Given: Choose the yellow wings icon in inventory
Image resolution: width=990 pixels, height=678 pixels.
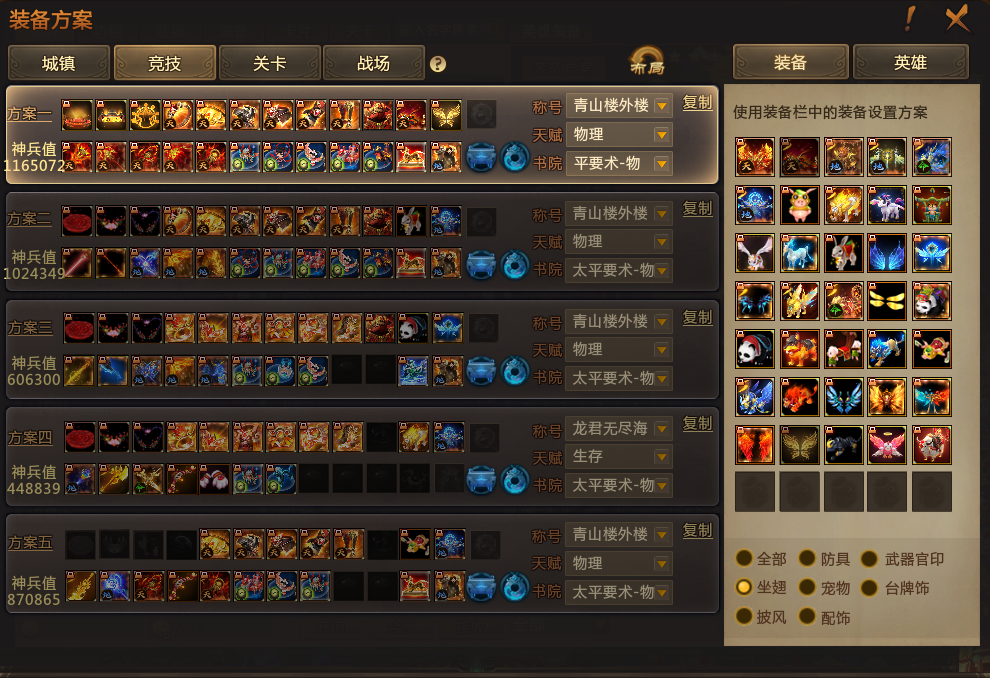Looking at the screenshot, I should pos(887,301).
